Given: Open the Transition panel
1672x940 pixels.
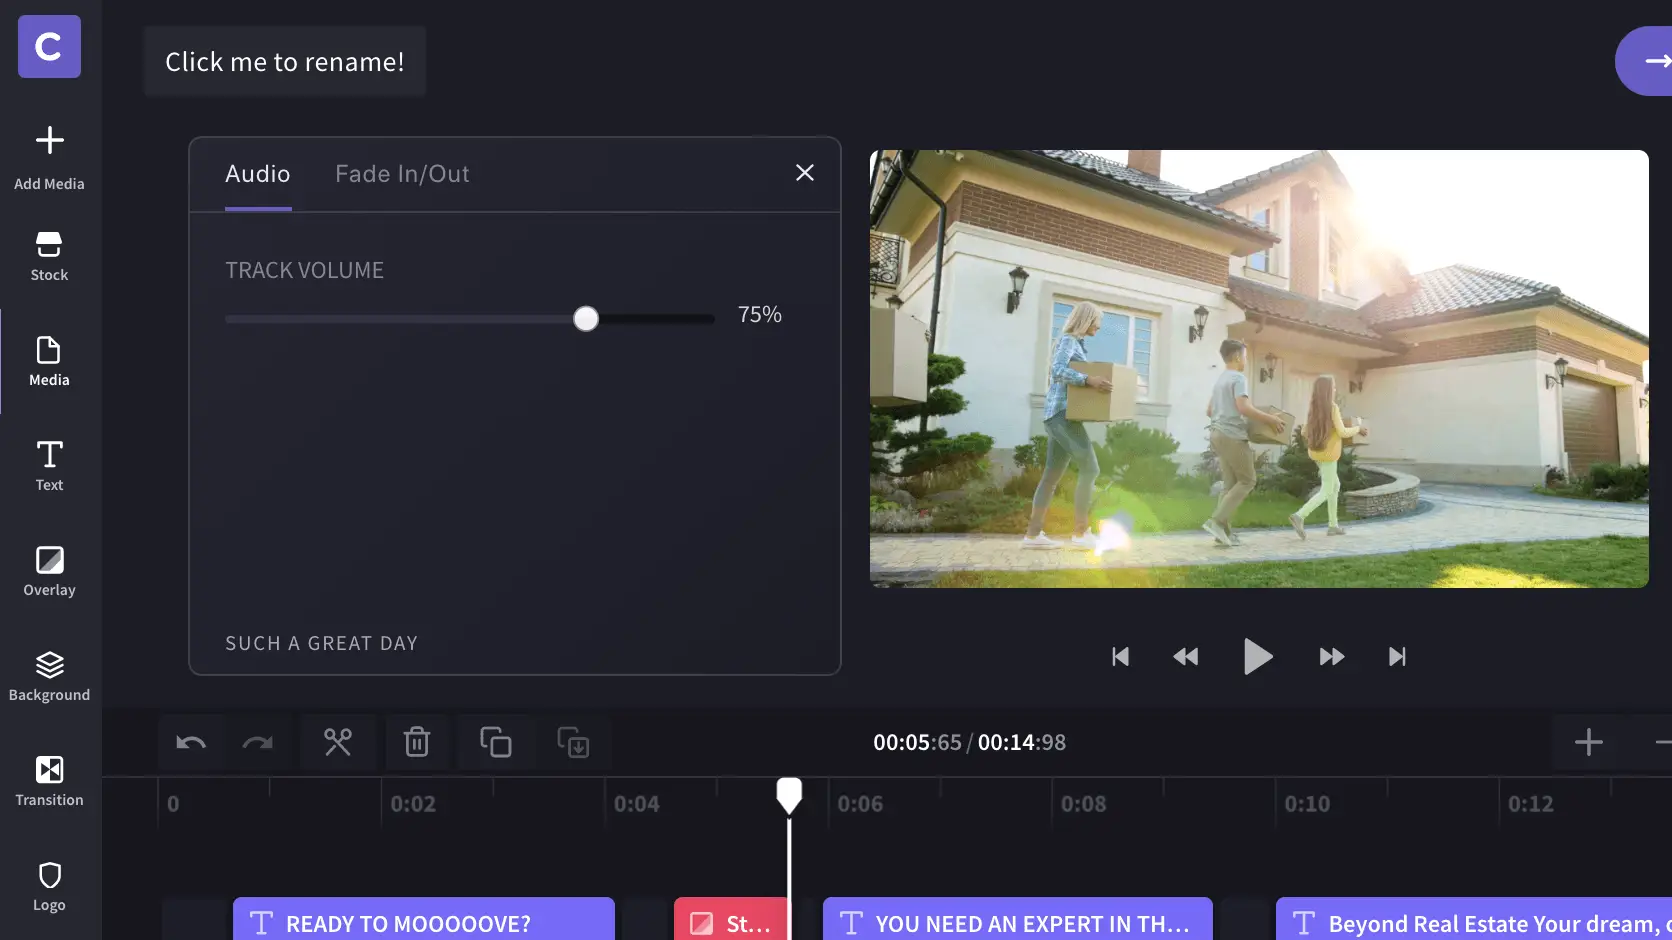Looking at the screenshot, I should (49, 781).
